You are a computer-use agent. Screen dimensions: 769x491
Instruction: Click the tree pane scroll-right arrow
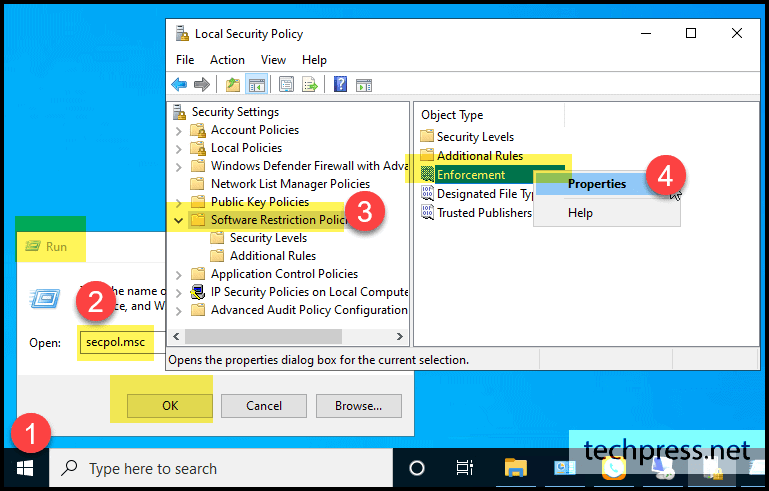click(x=400, y=336)
